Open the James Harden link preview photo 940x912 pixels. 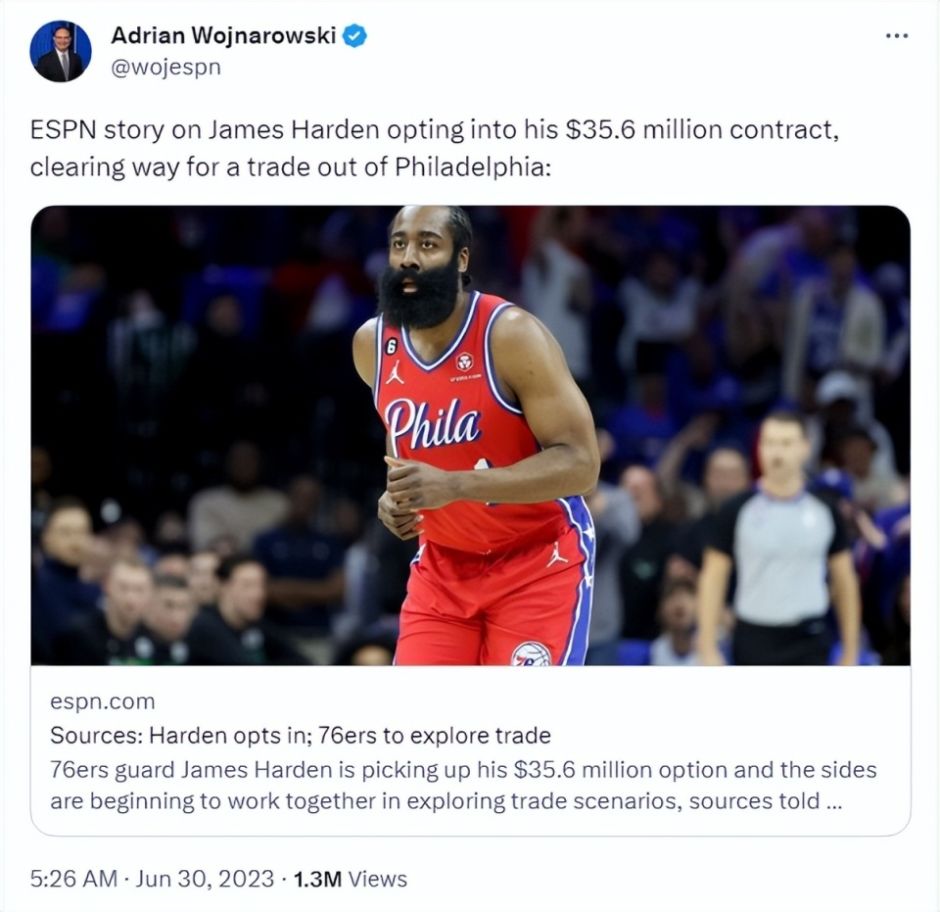pyautogui.click(x=471, y=435)
